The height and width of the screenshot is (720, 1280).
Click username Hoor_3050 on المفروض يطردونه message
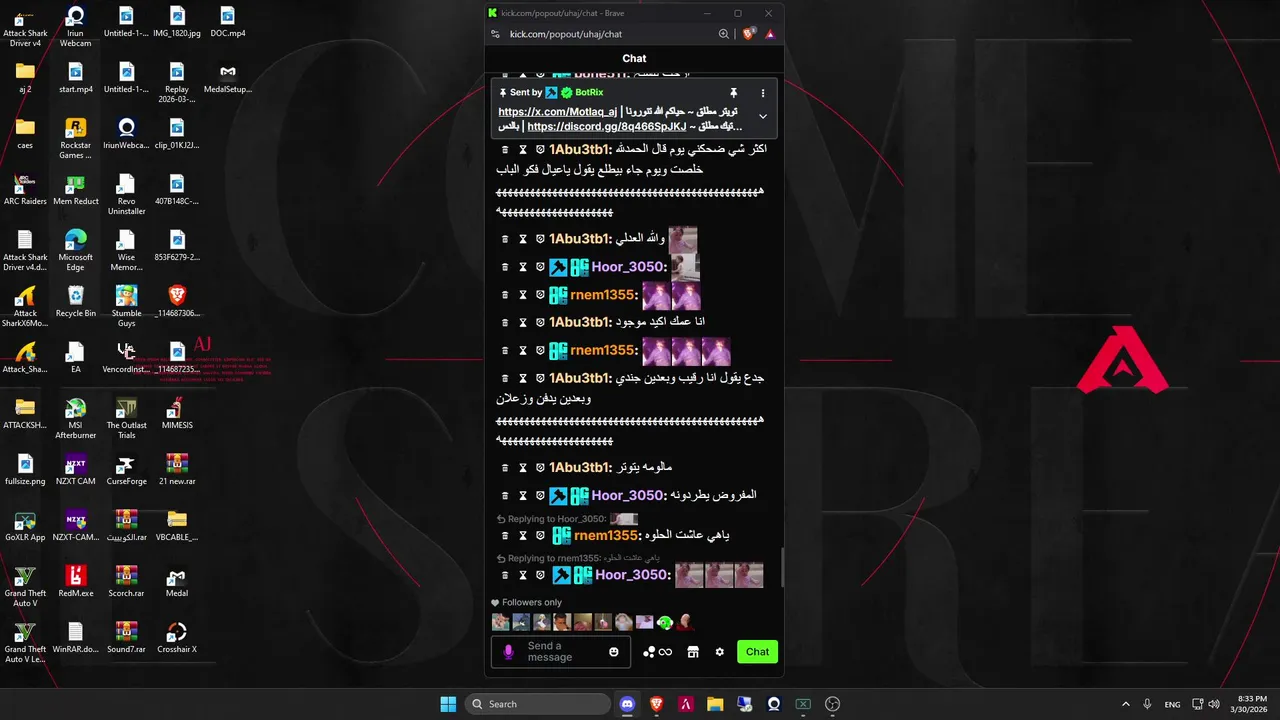point(629,495)
